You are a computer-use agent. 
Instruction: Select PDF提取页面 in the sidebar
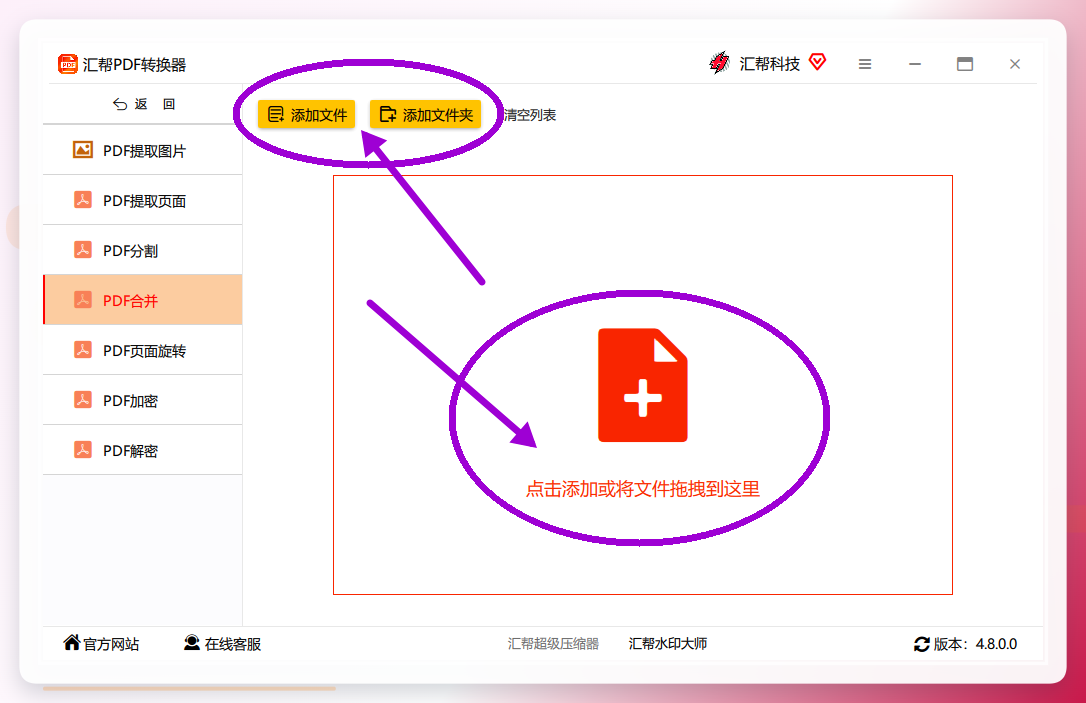coord(143,200)
